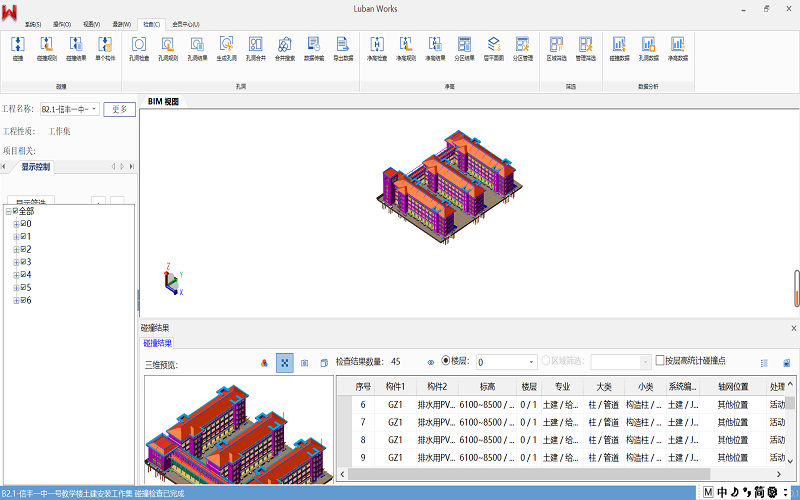Click the 区域筛选 region filter icon
Image resolution: width=800 pixels, height=500 pixels.
click(x=557, y=48)
